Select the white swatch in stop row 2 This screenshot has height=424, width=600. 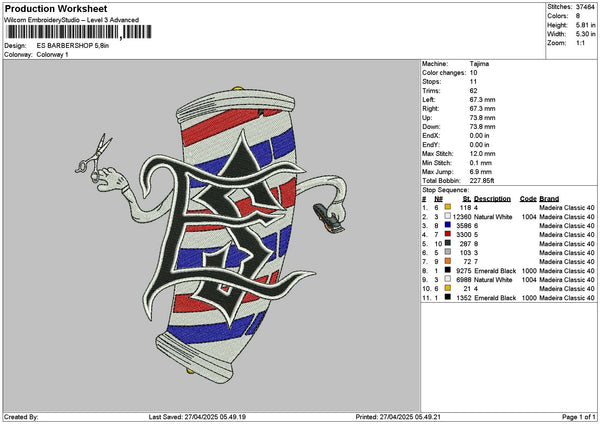448,217
